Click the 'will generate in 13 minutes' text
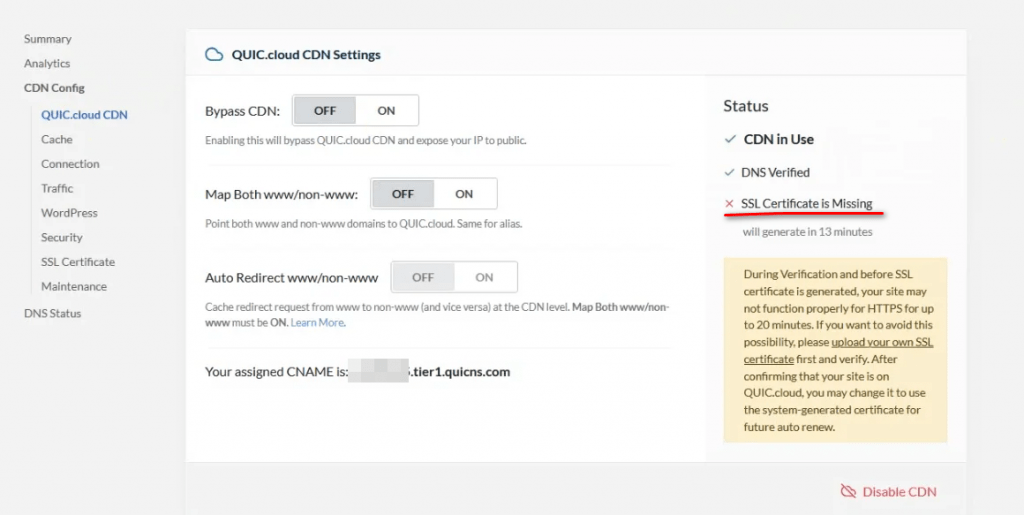The width and height of the screenshot is (1024, 515). pyautogui.click(x=807, y=232)
